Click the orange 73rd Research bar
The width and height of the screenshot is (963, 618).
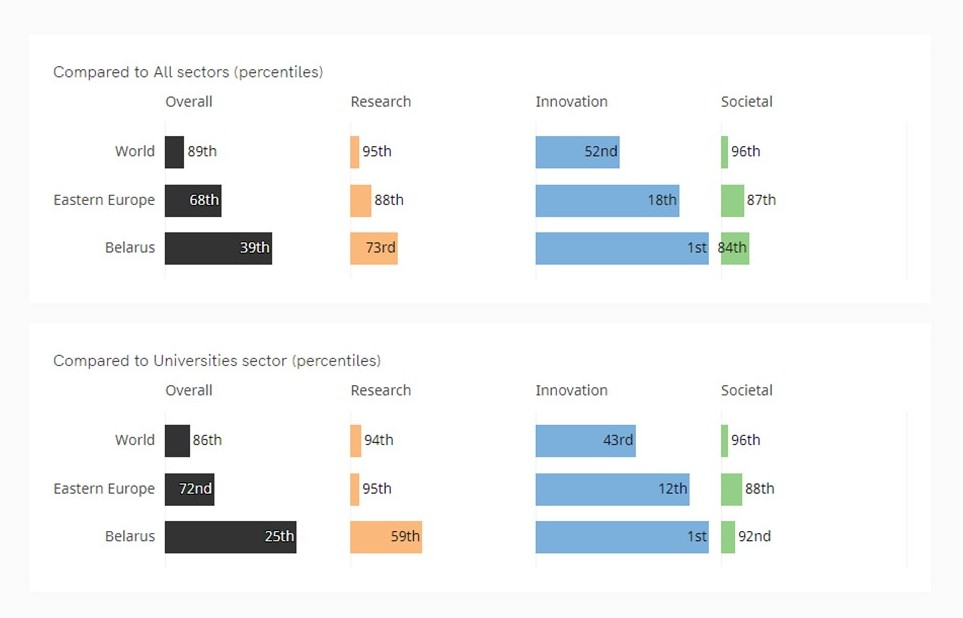pyautogui.click(x=374, y=248)
